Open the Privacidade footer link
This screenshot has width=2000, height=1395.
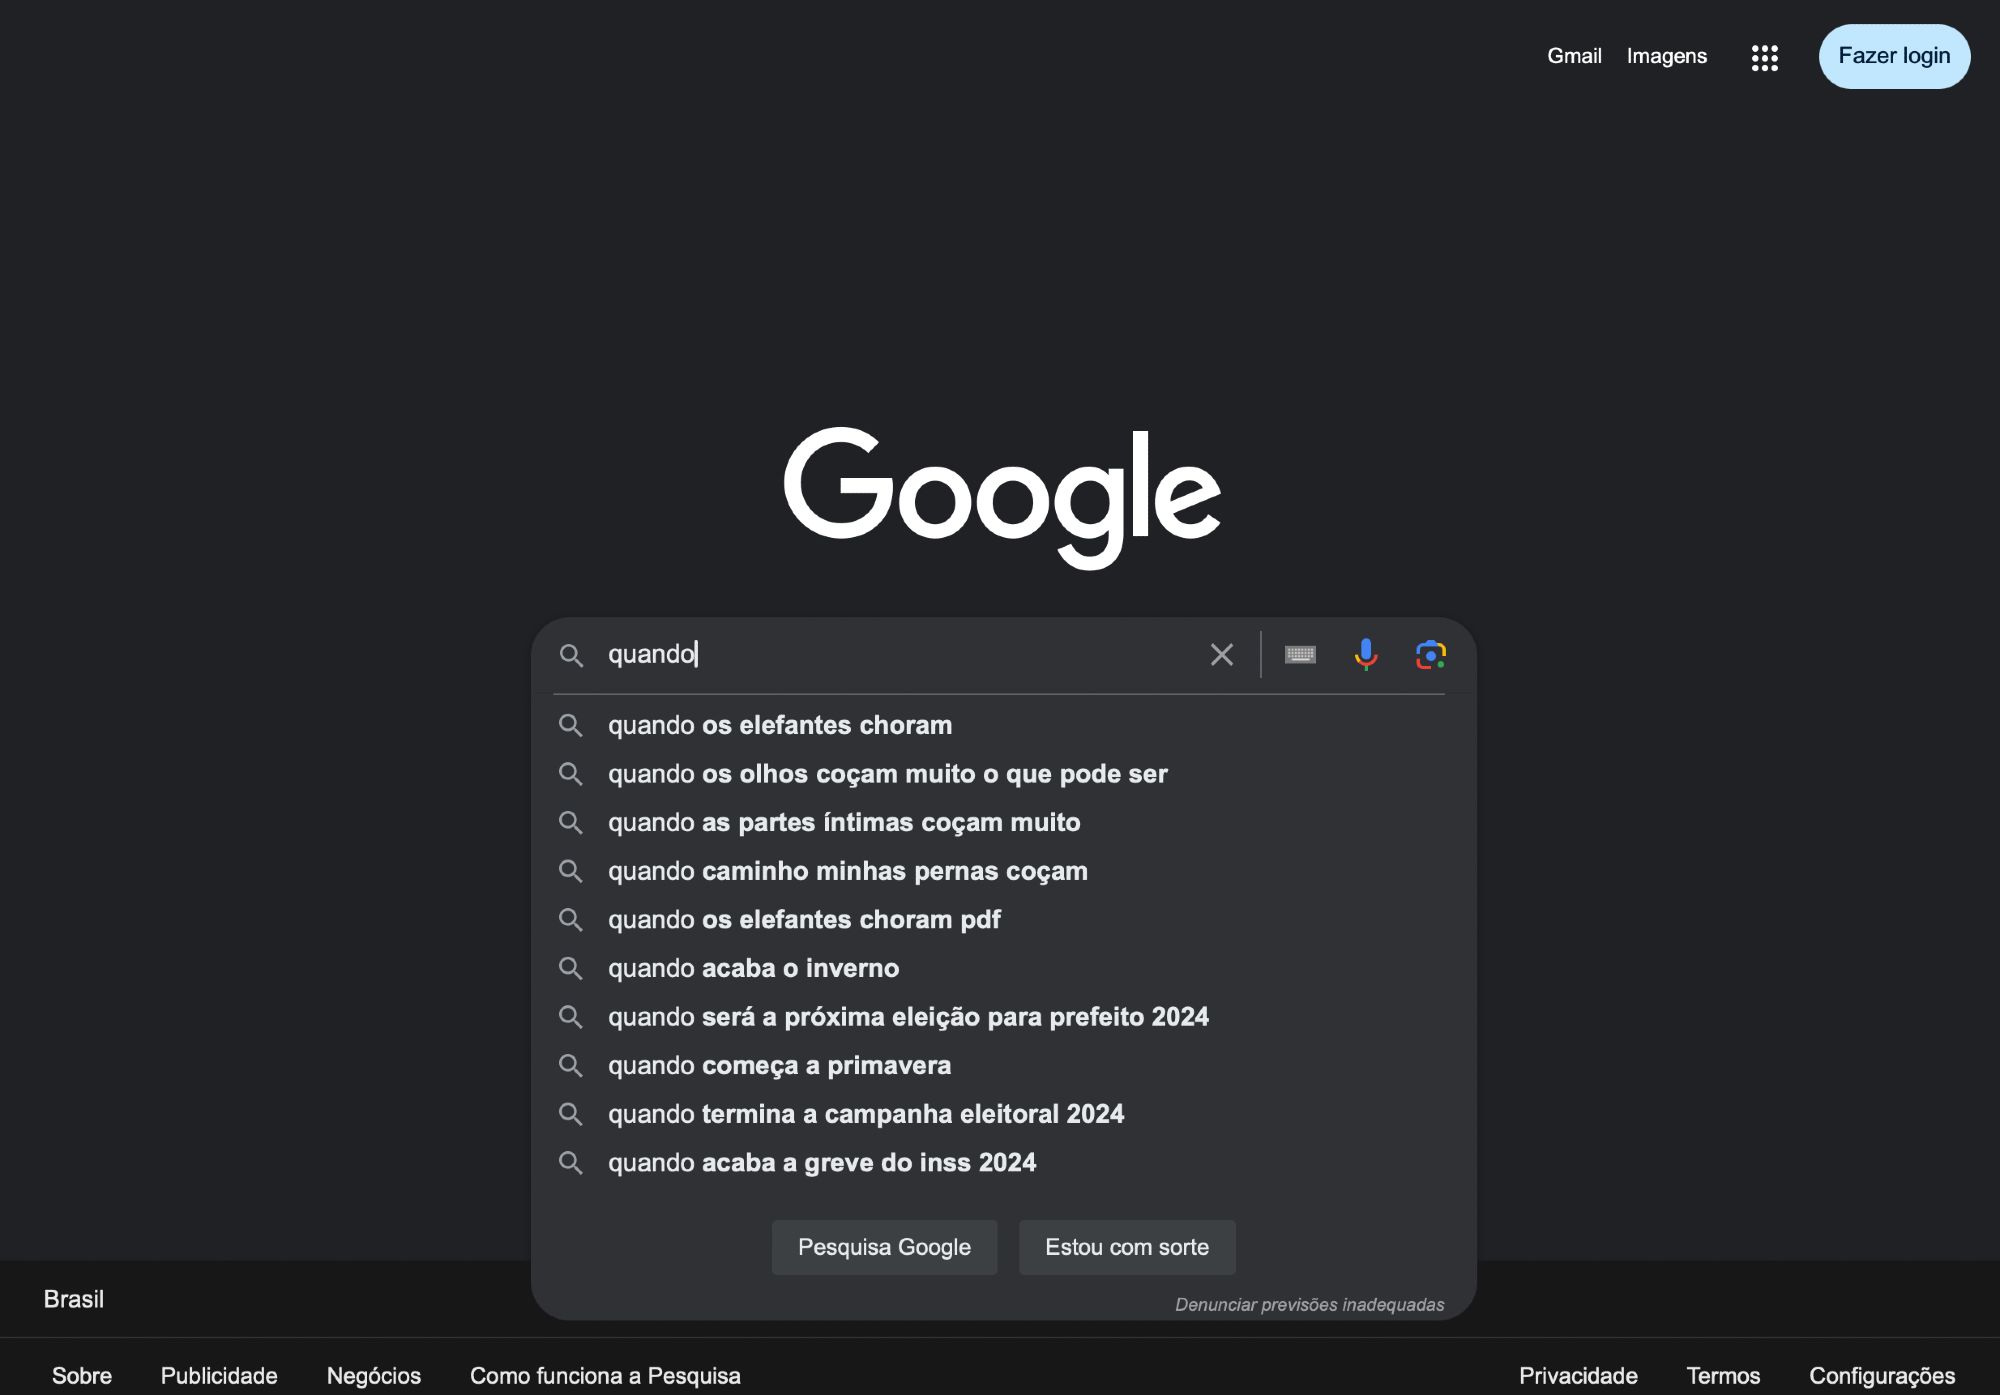[x=1578, y=1375]
